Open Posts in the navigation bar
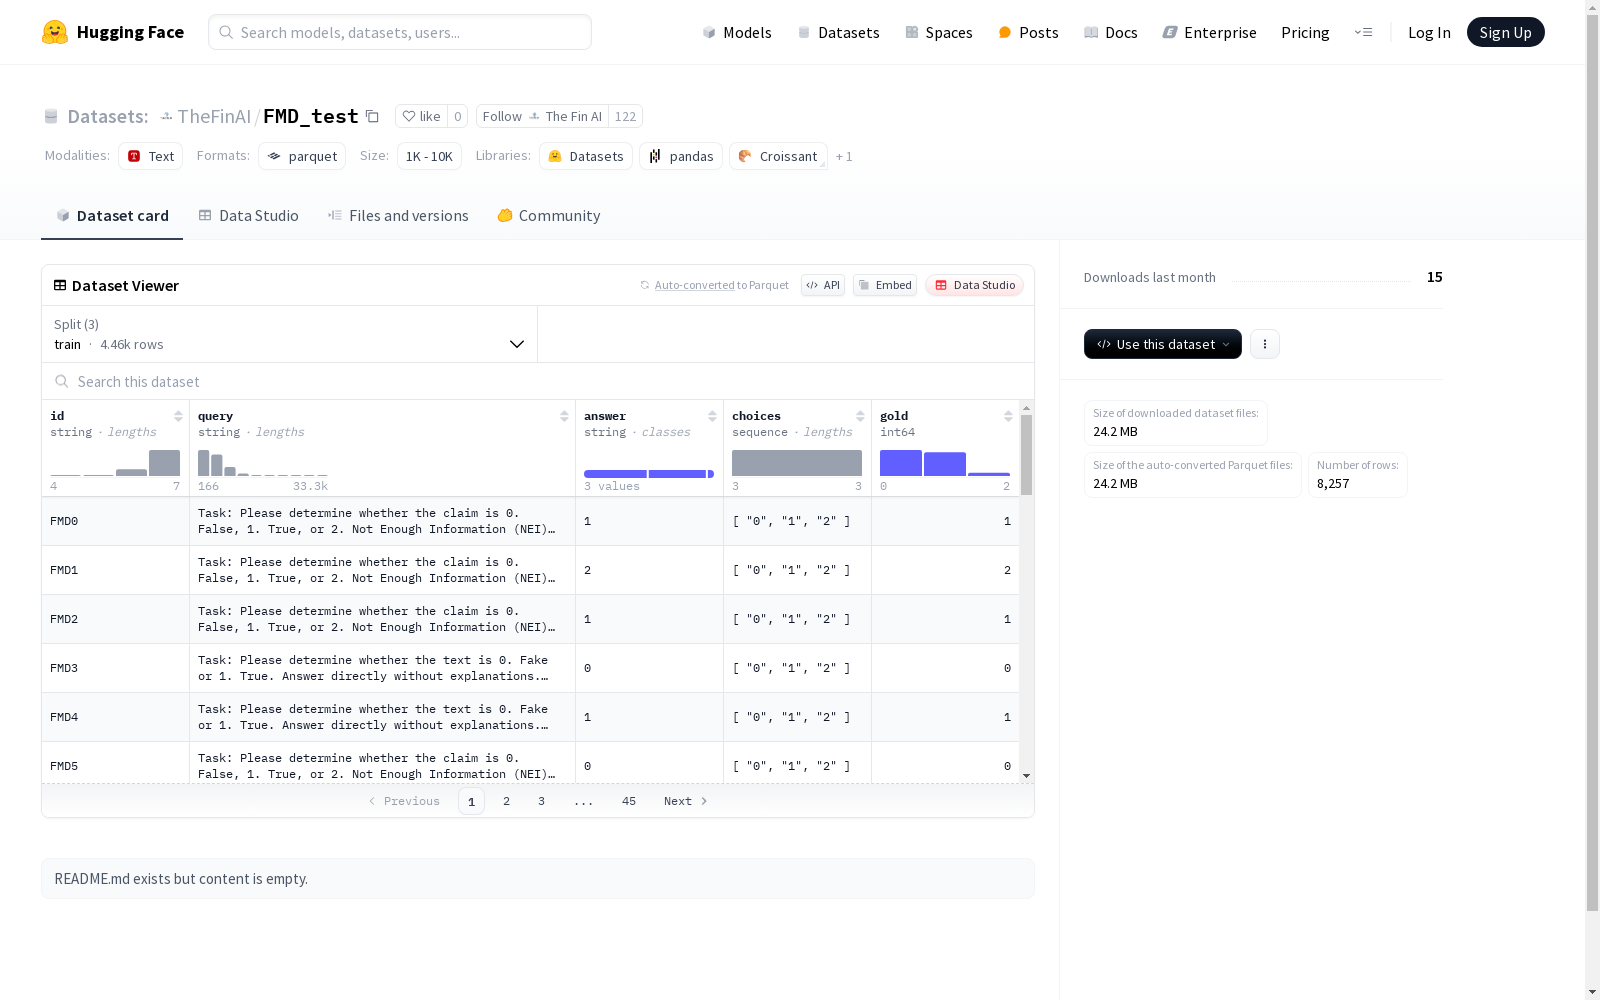The image size is (1600, 1000). pyautogui.click(x=1029, y=32)
